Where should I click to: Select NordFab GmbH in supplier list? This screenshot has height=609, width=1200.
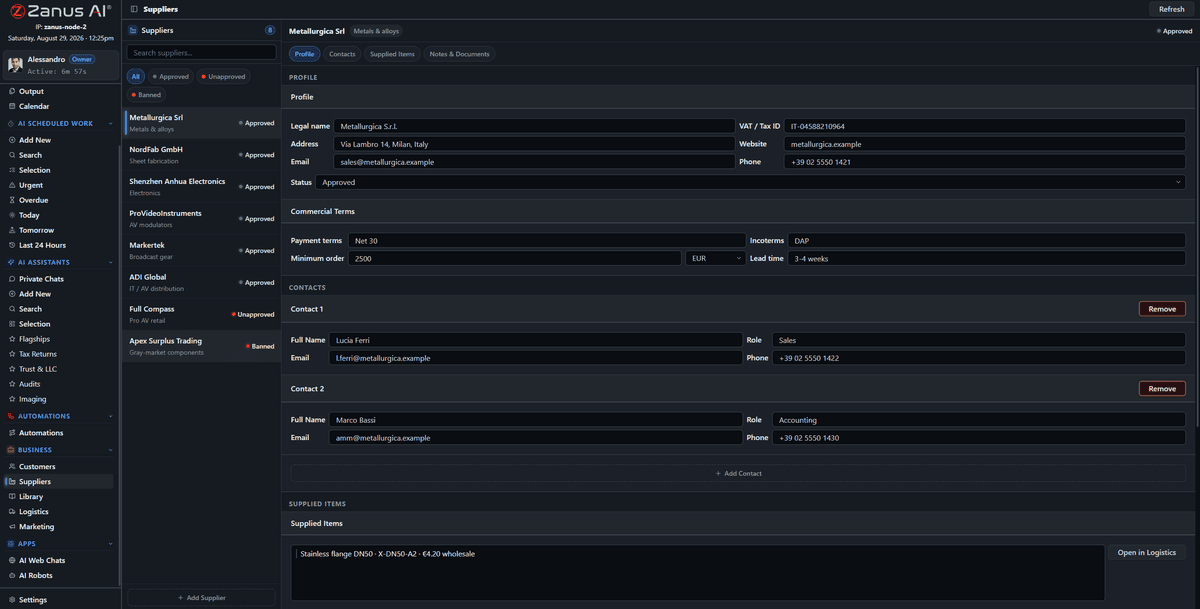(x=201, y=154)
